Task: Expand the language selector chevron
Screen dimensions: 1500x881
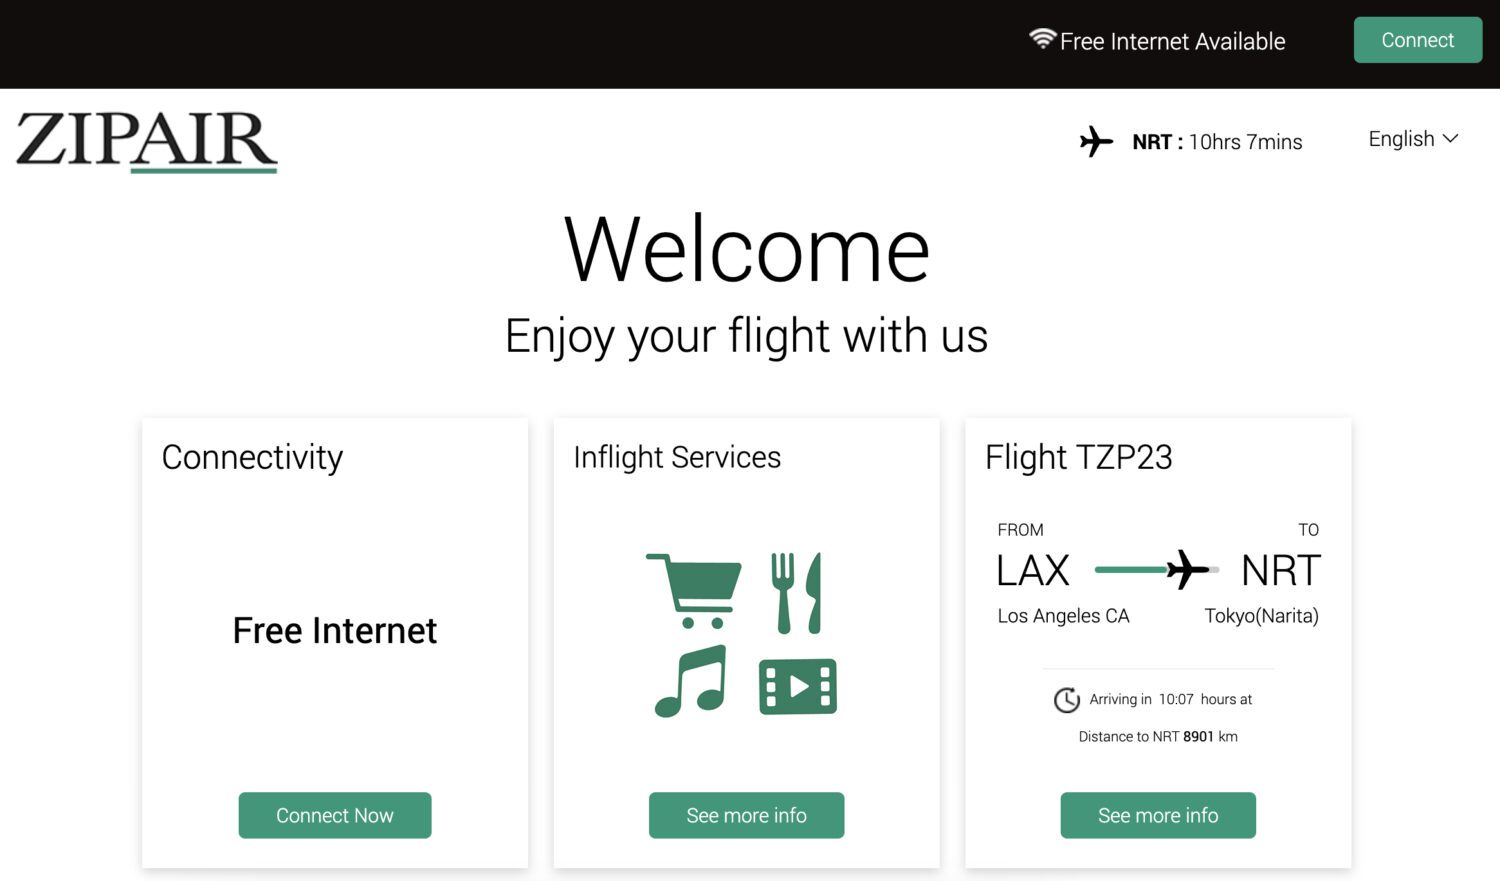Action: 1451,140
